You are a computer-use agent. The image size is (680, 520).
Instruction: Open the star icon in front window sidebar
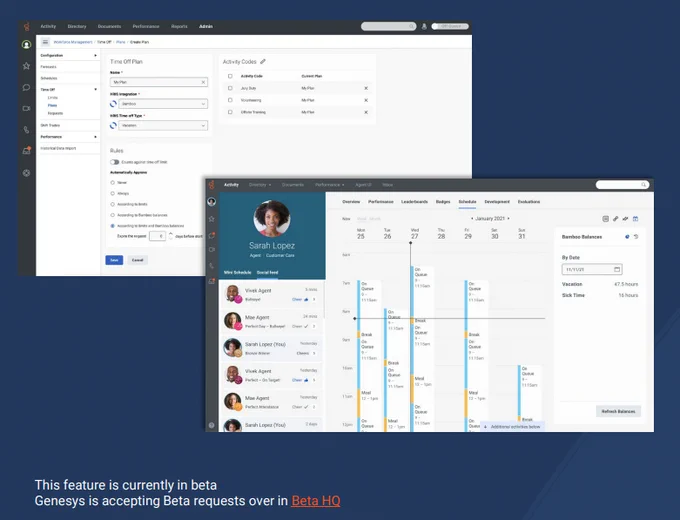pyautogui.click(x=212, y=219)
